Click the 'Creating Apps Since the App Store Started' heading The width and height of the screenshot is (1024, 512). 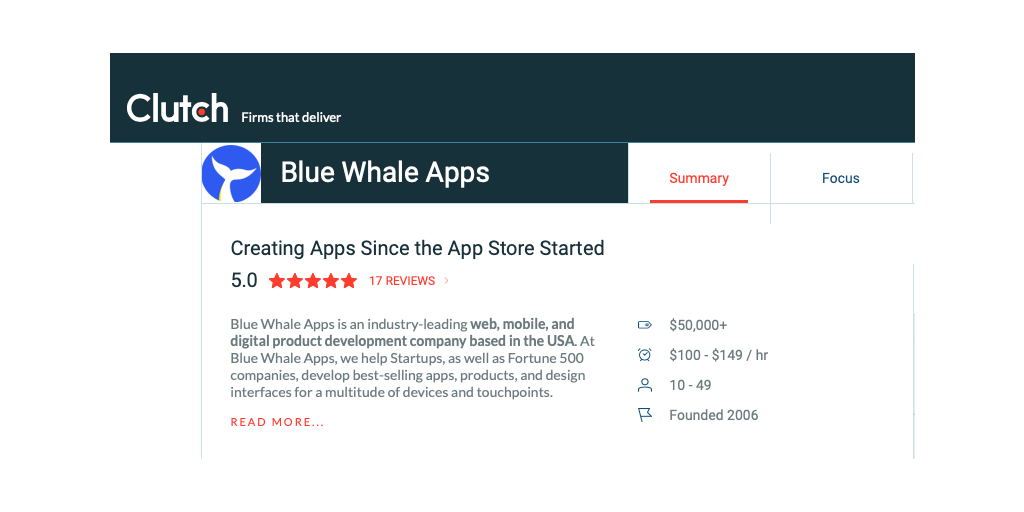(x=417, y=248)
